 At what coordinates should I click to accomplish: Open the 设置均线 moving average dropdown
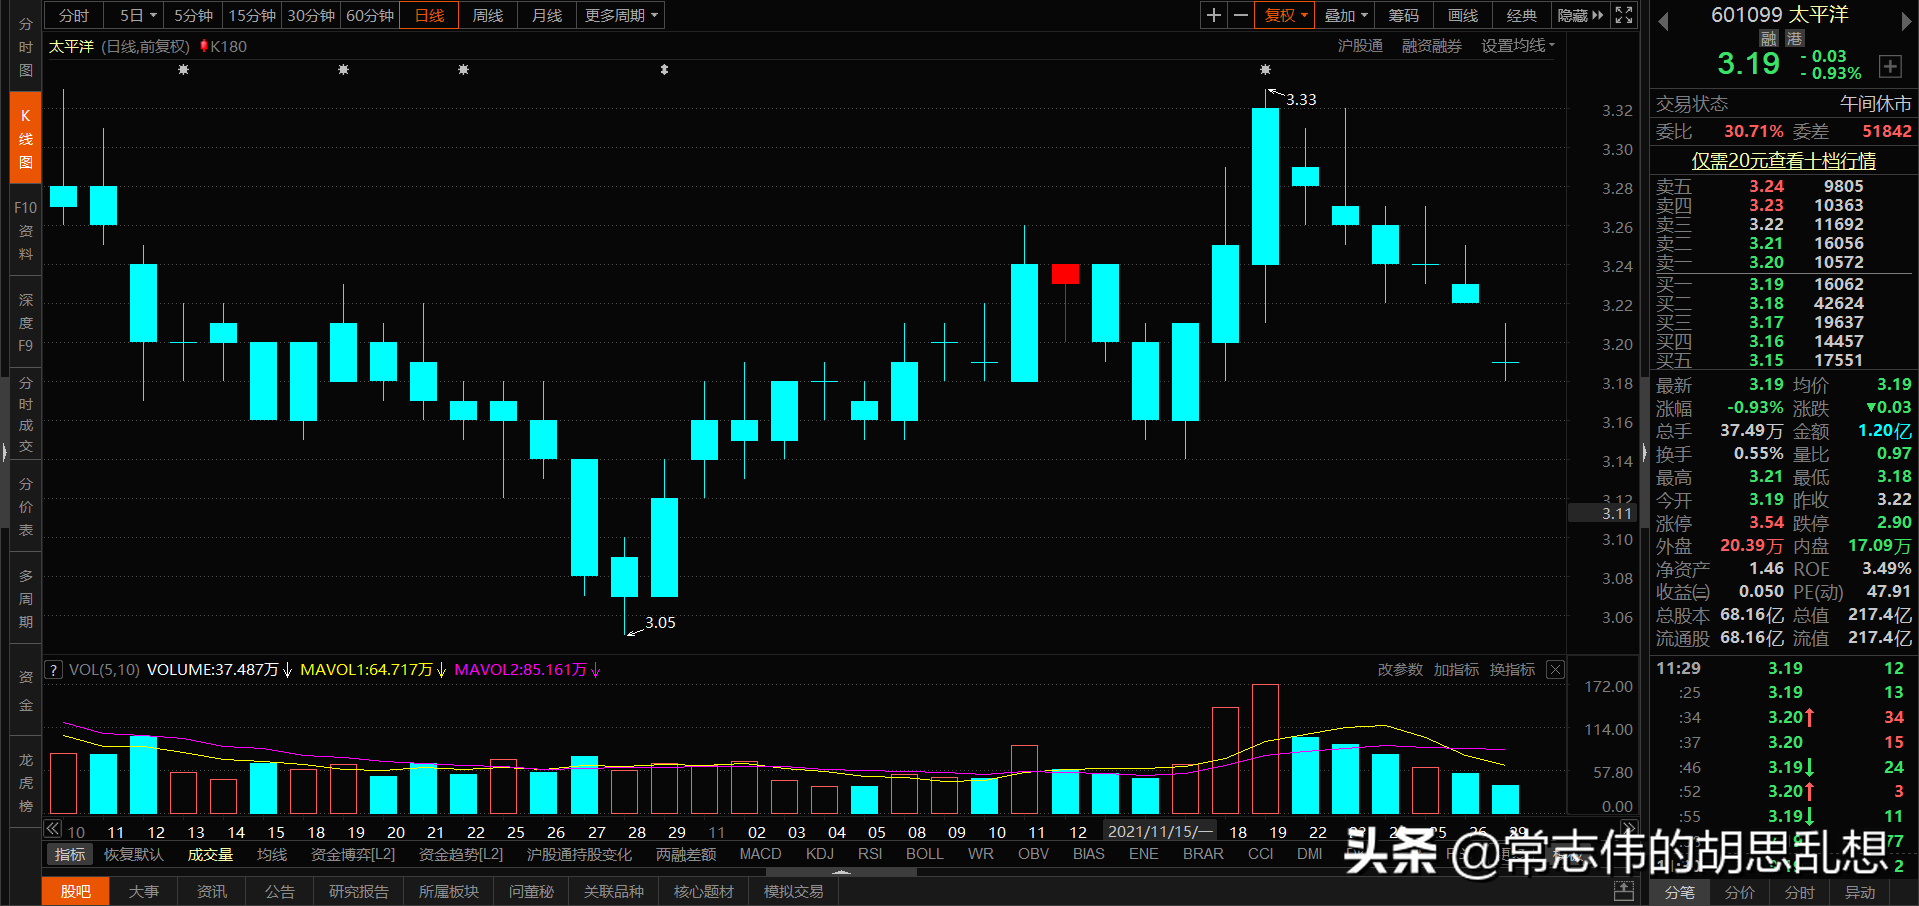click(1516, 45)
